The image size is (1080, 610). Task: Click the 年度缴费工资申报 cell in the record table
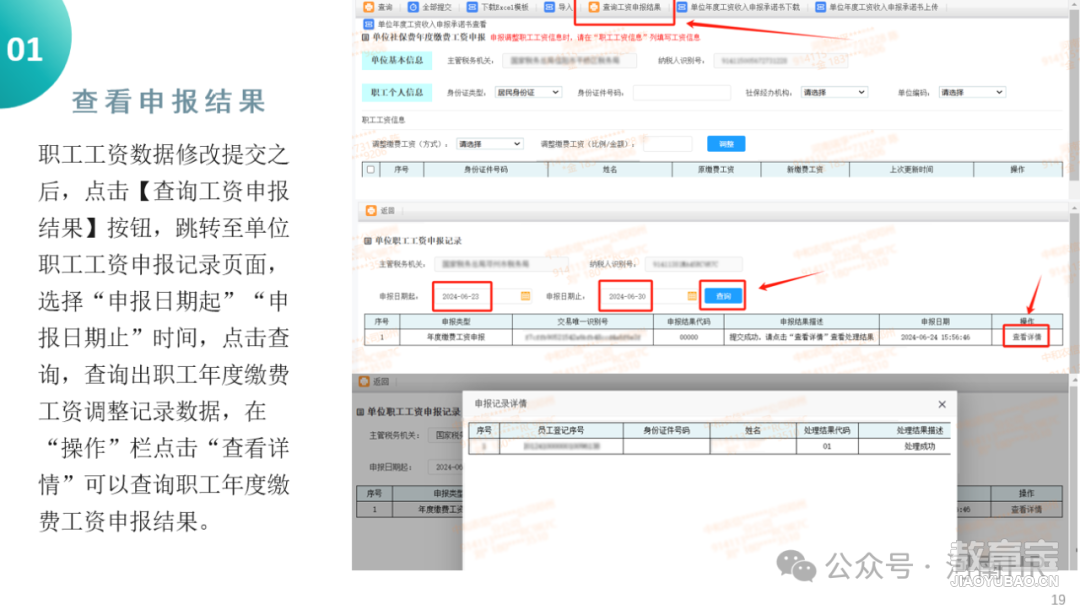456,337
